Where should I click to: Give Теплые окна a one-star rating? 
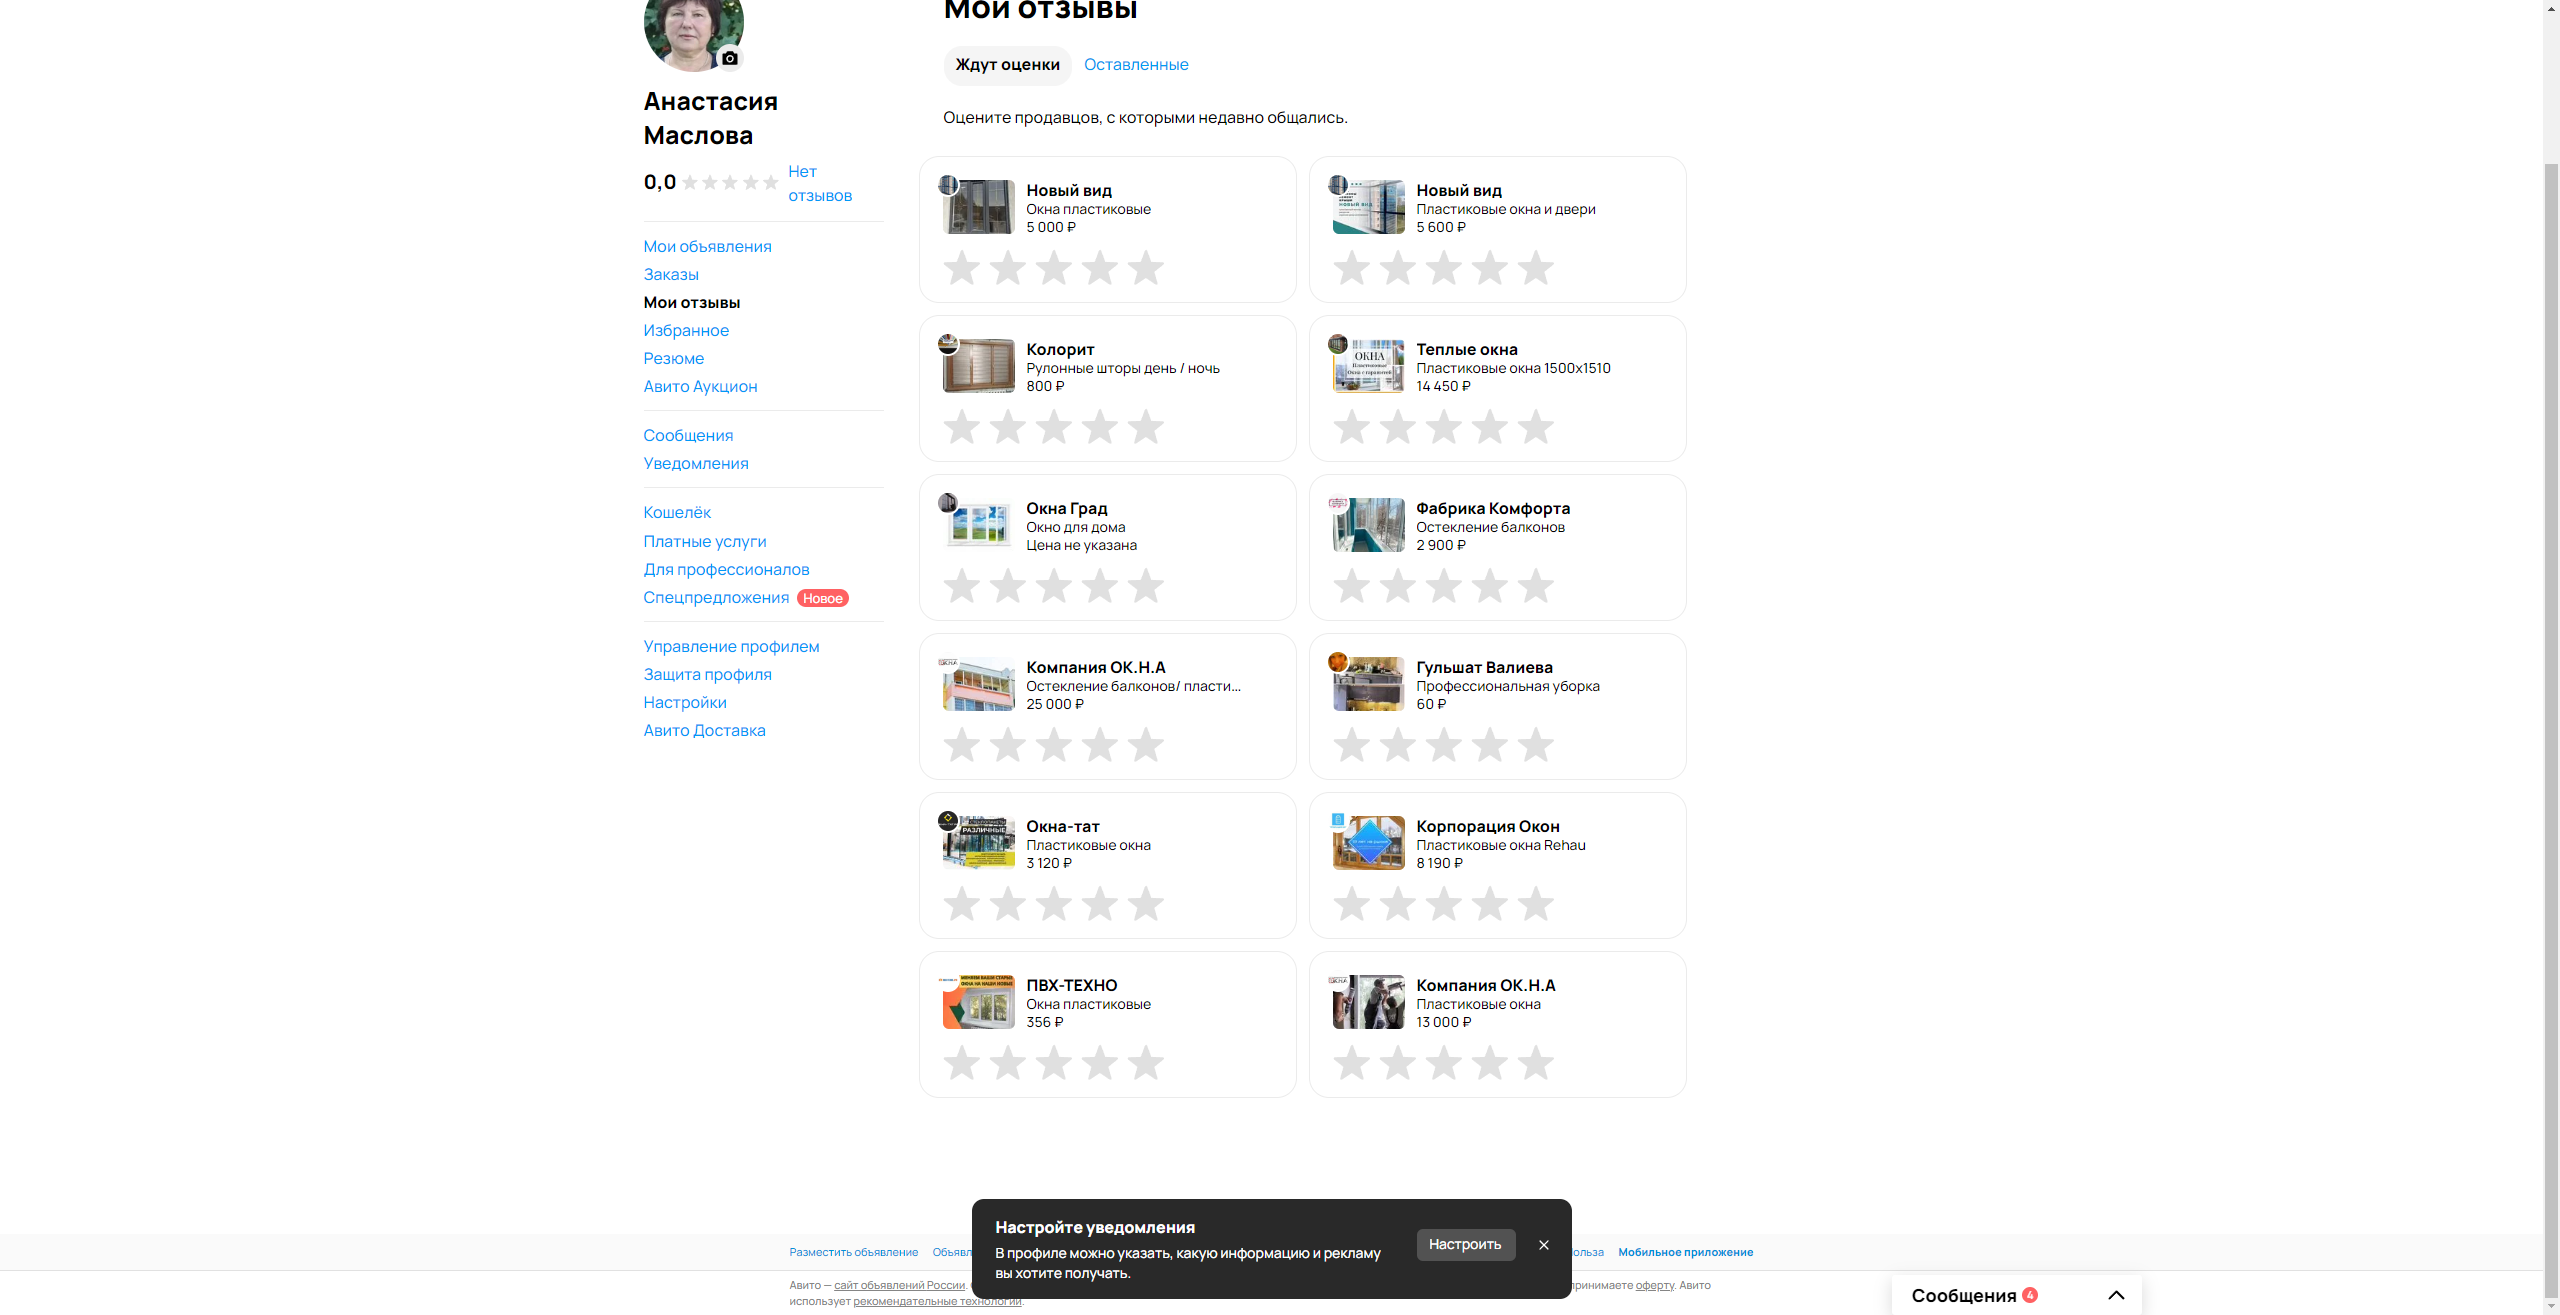coord(1351,427)
